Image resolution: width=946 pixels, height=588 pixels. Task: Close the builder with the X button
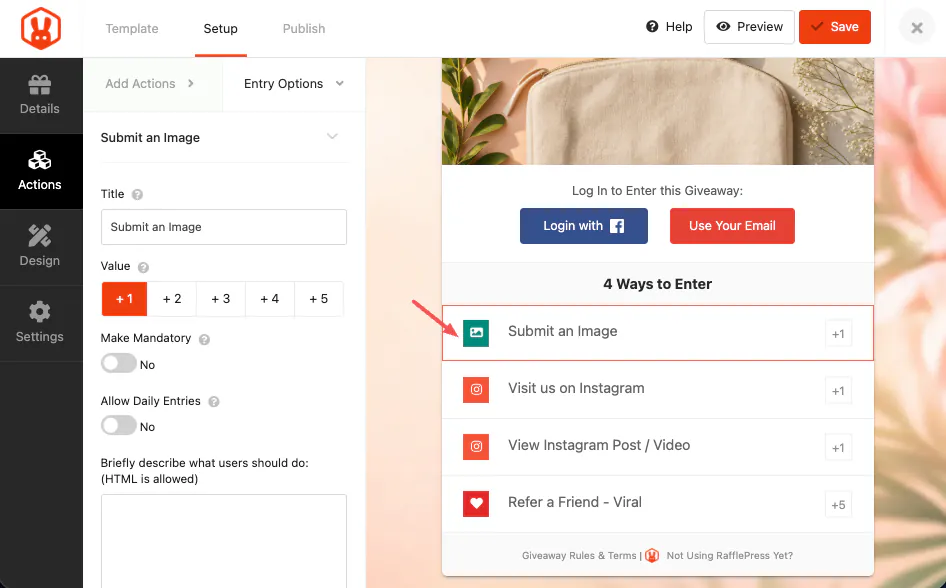(916, 28)
